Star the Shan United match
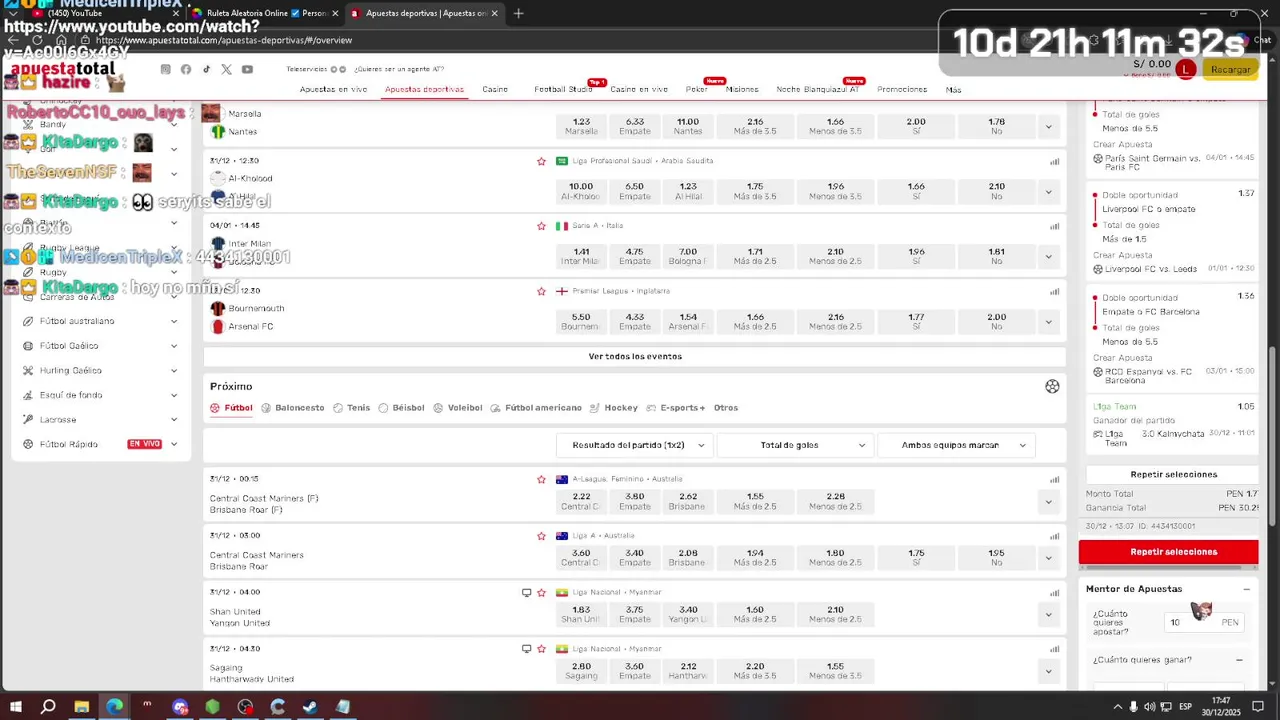Image resolution: width=1280 pixels, height=720 pixels. coord(541,592)
